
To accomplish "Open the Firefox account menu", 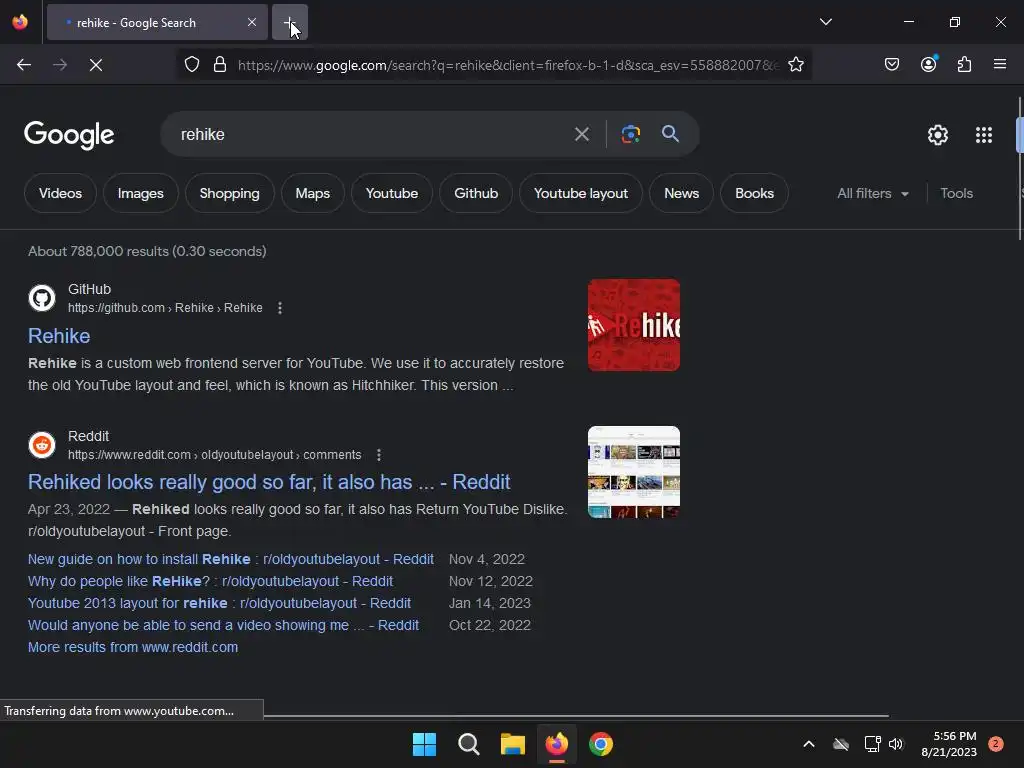I will 928,65.
